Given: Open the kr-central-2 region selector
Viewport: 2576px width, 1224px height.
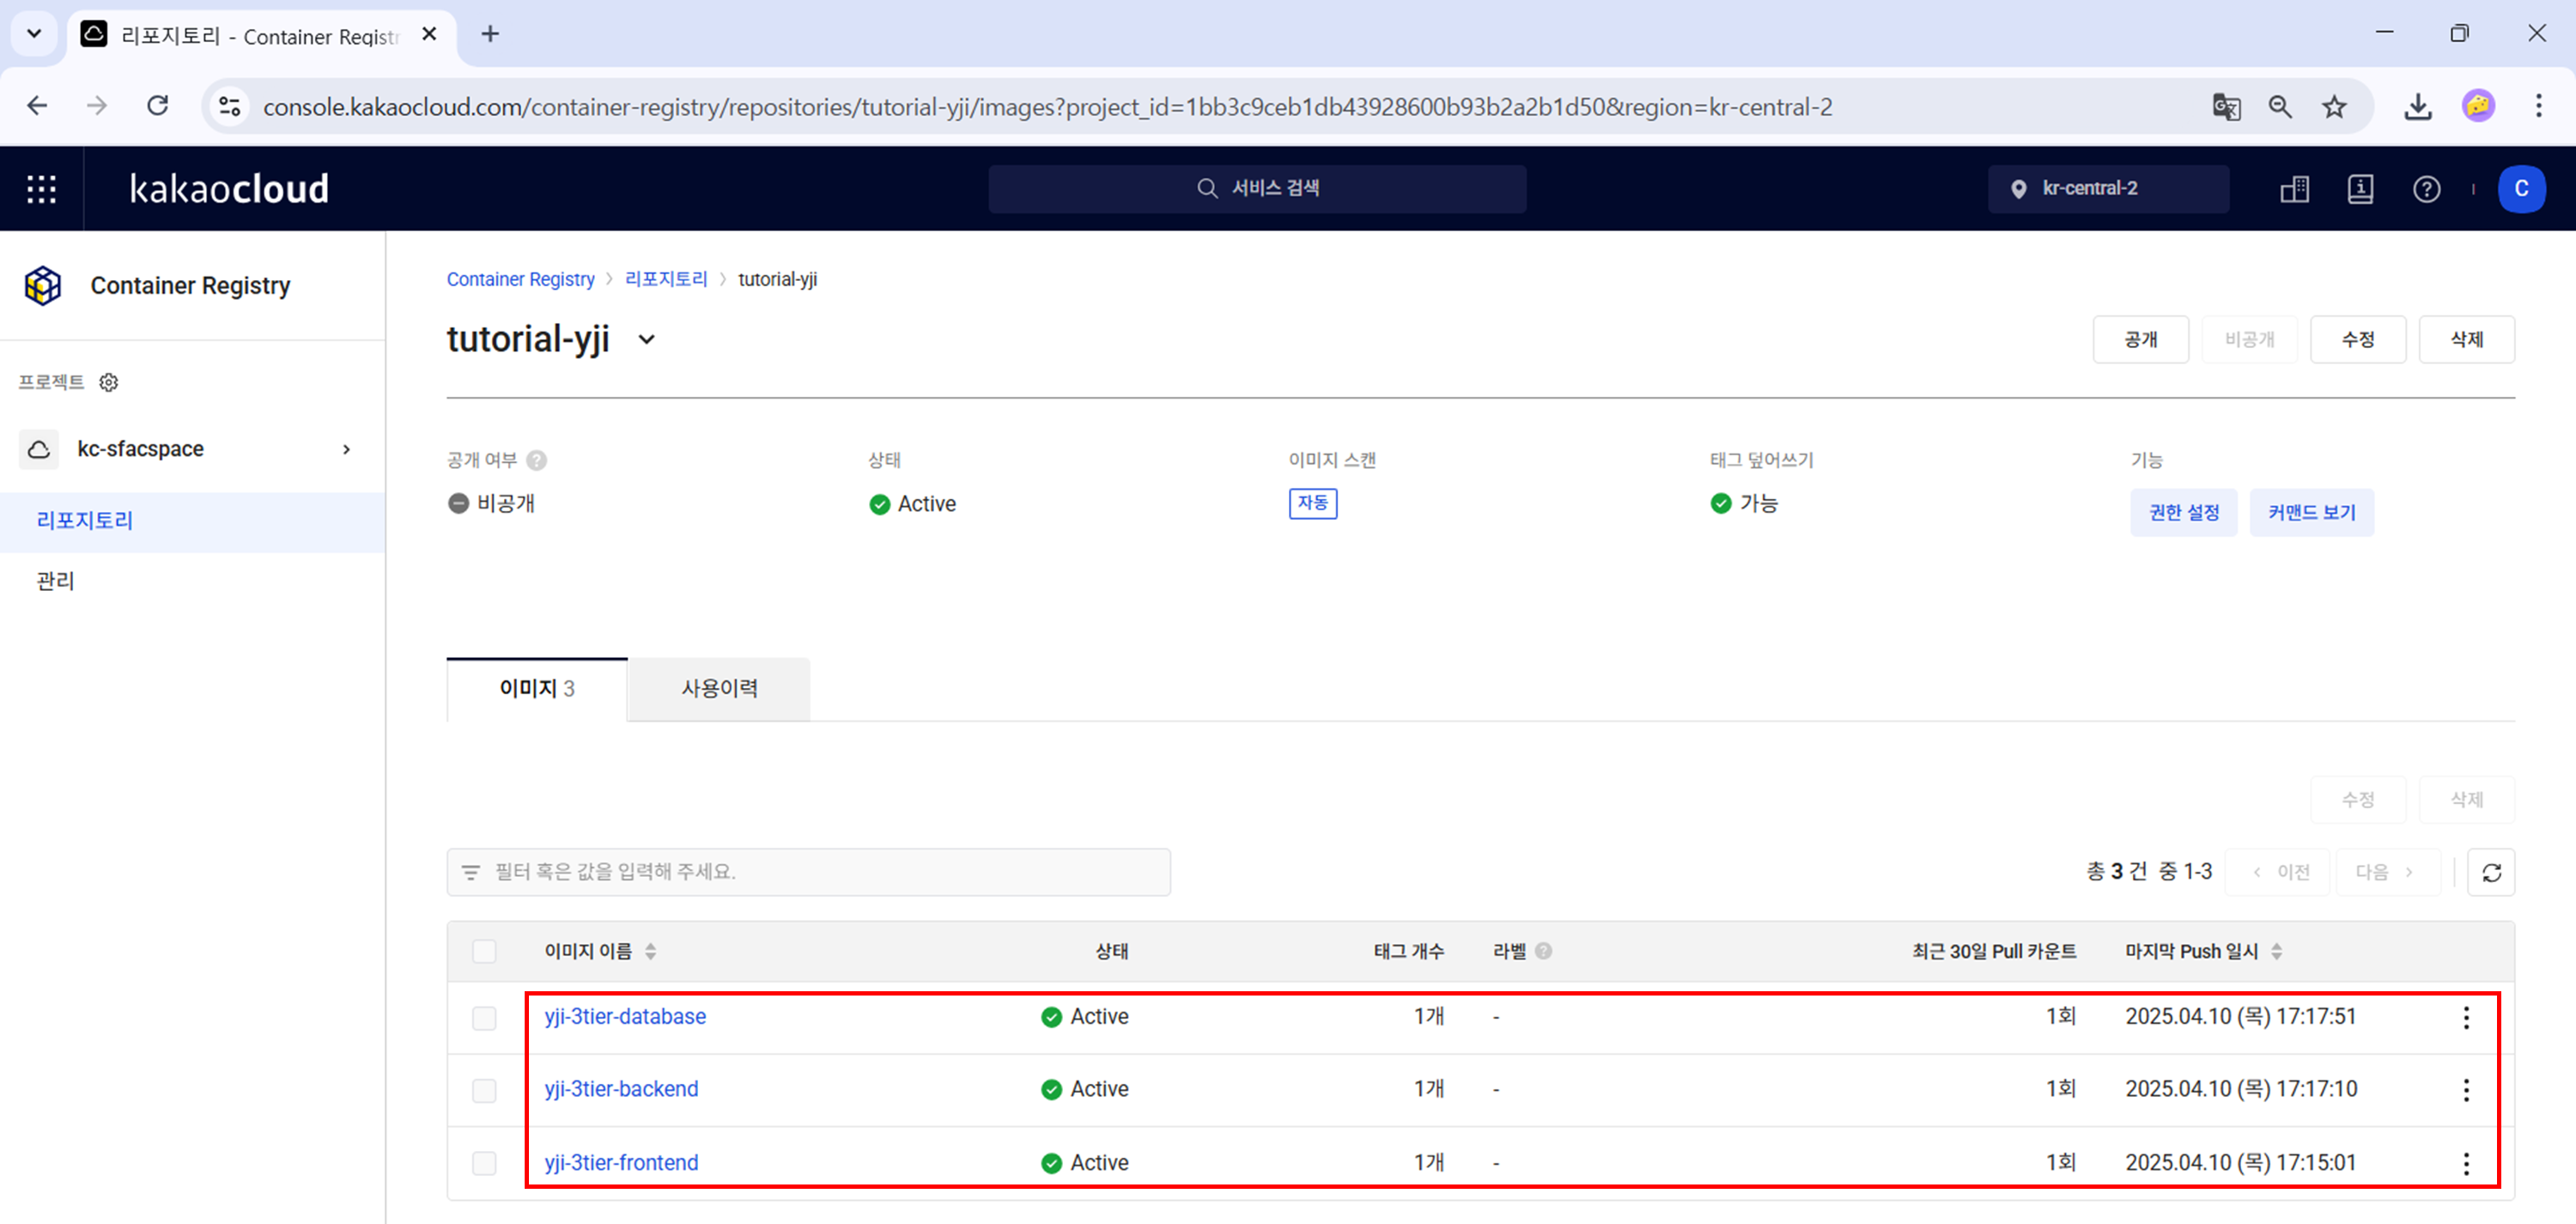Looking at the screenshot, I should click(x=2108, y=189).
